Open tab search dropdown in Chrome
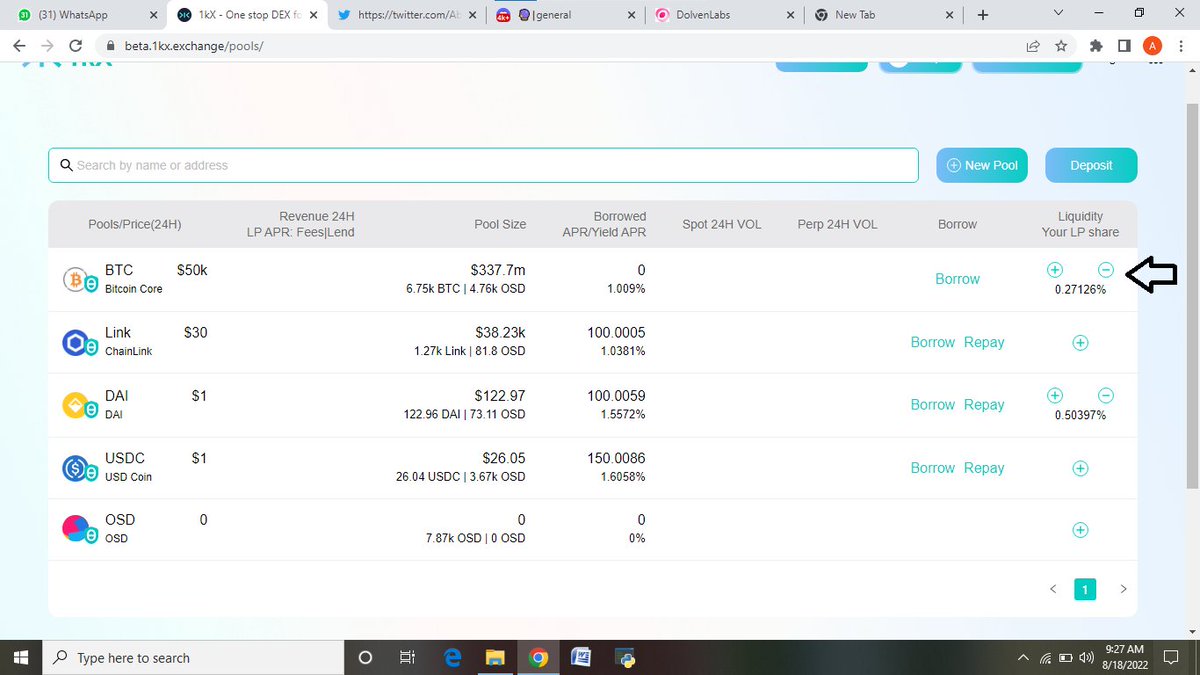This screenshot has height=675, width=1200. tap(1059, 14)
